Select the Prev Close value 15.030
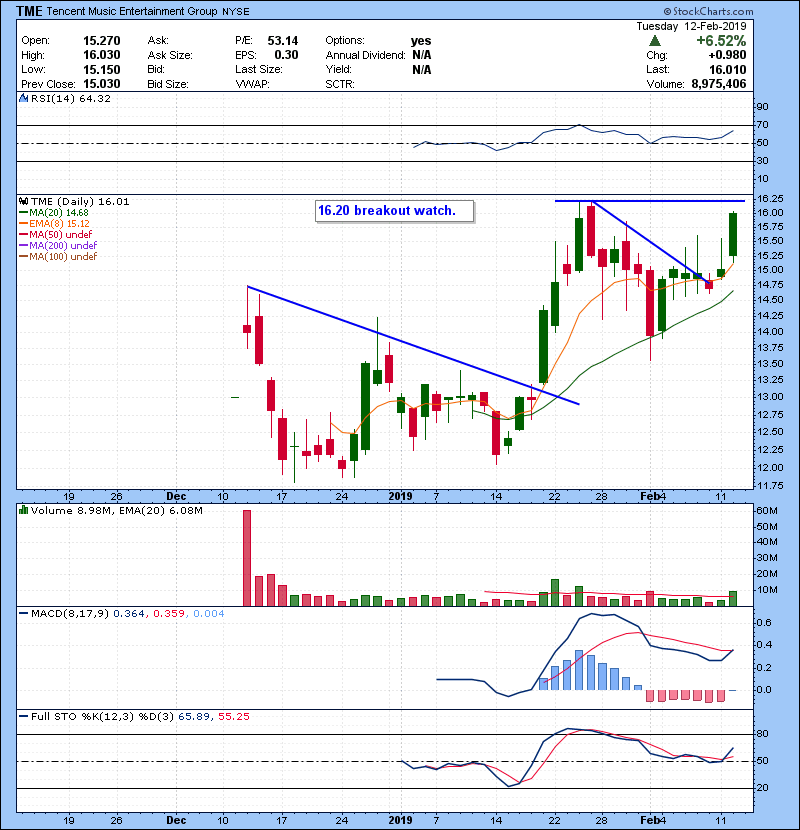 click(102, 84)
